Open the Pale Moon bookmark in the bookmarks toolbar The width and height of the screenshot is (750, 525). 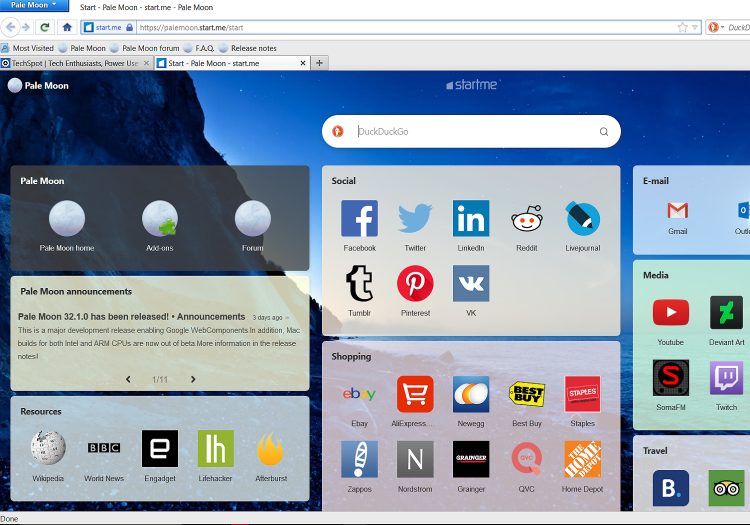tap(82, 48)
